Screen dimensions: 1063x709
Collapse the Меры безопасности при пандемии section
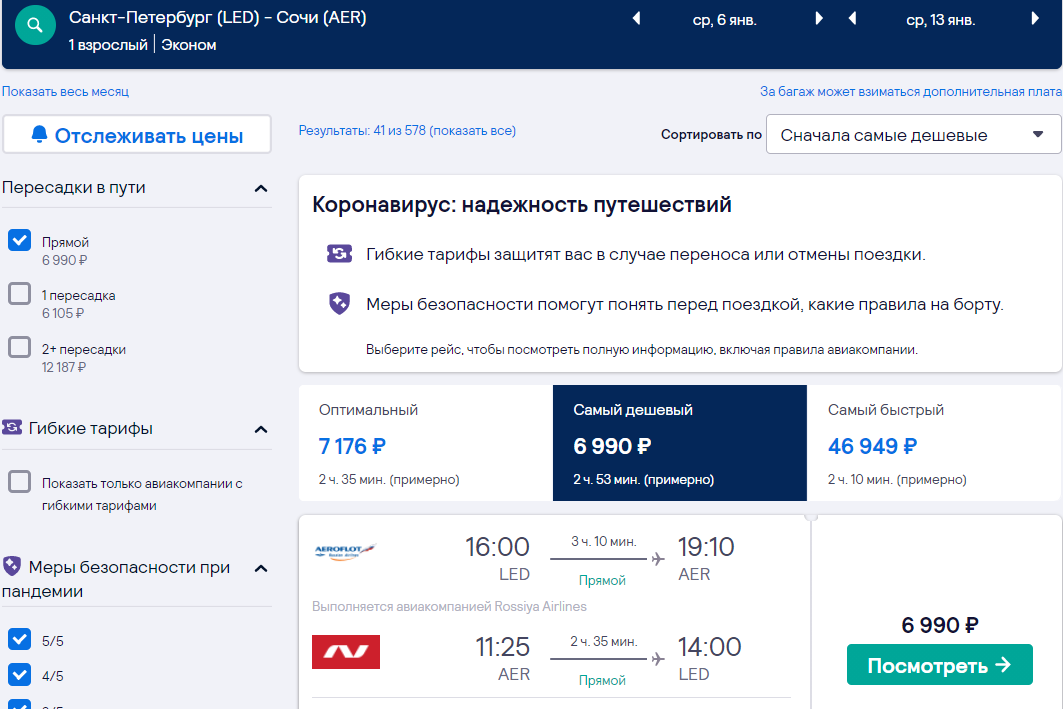[261, 568]
